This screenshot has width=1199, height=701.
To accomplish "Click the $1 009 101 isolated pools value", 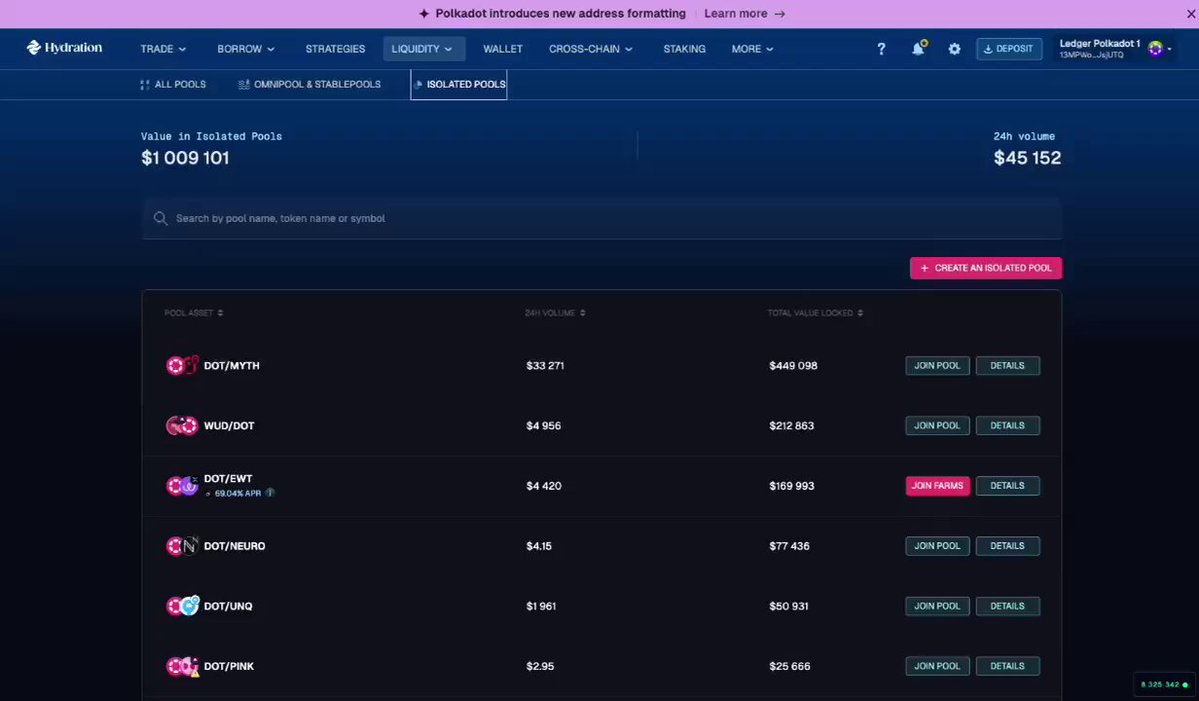I will tap(185, 158).
